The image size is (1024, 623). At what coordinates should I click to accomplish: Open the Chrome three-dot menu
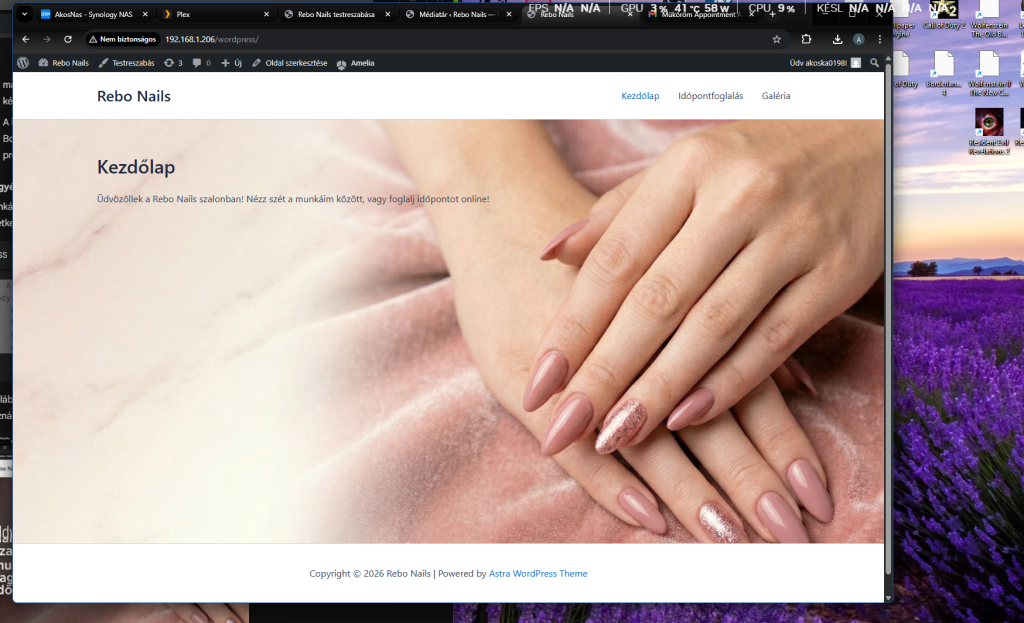pyautogui.click(x=880, y=39)
